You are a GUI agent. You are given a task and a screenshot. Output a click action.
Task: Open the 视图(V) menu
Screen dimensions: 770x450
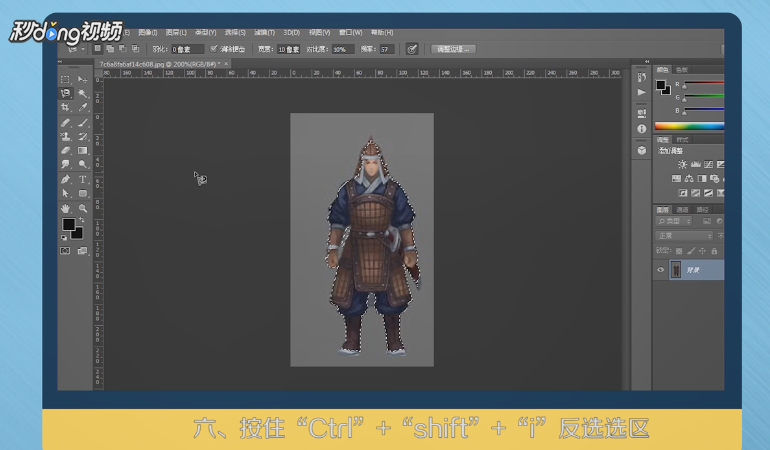click(319, 32)
